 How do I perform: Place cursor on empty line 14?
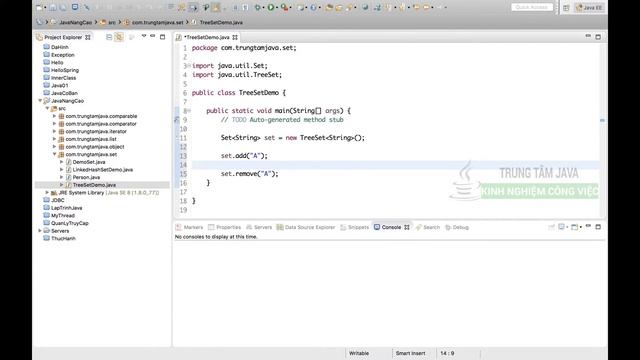click(395, 165)
